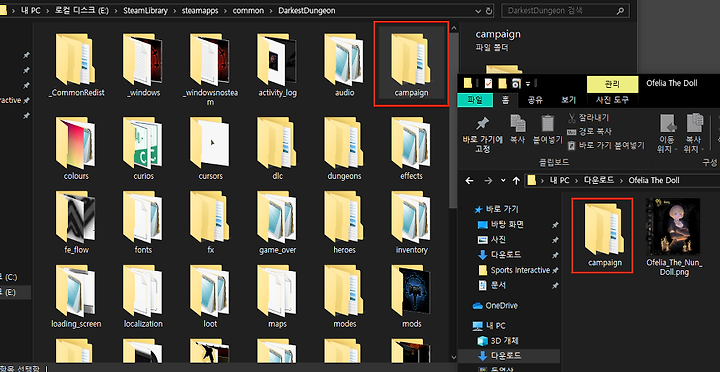This screenshot has height=372, width=720.
Task: Switch to the 홈 home ribbon tab
Action: pos(505,100)
